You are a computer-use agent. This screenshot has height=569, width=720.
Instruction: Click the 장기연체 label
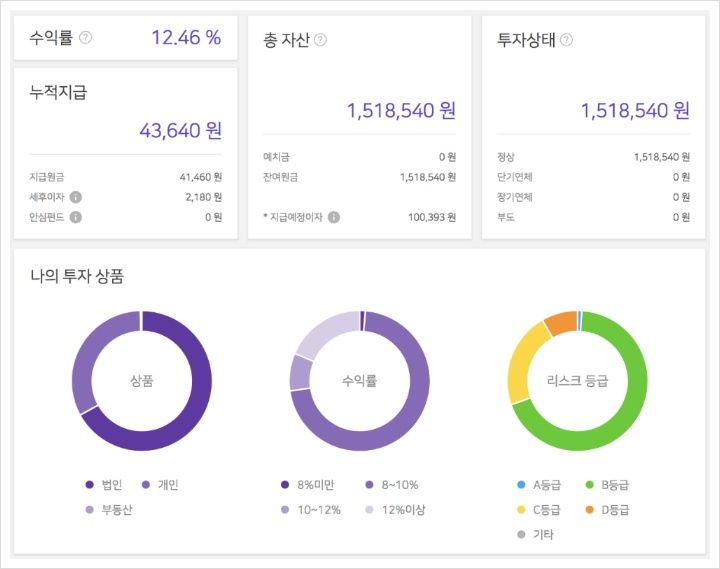click(x=515, y=197)
